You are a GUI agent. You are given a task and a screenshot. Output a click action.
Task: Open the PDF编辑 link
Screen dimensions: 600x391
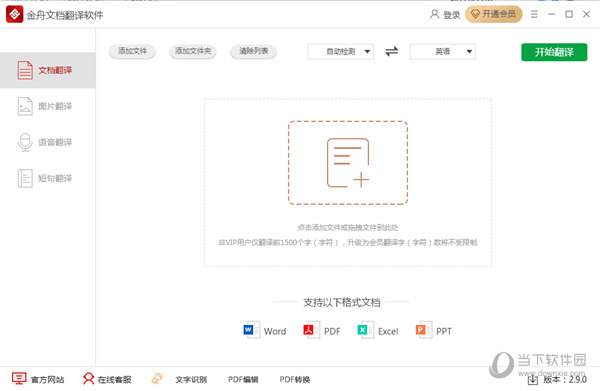coord(243,380)
